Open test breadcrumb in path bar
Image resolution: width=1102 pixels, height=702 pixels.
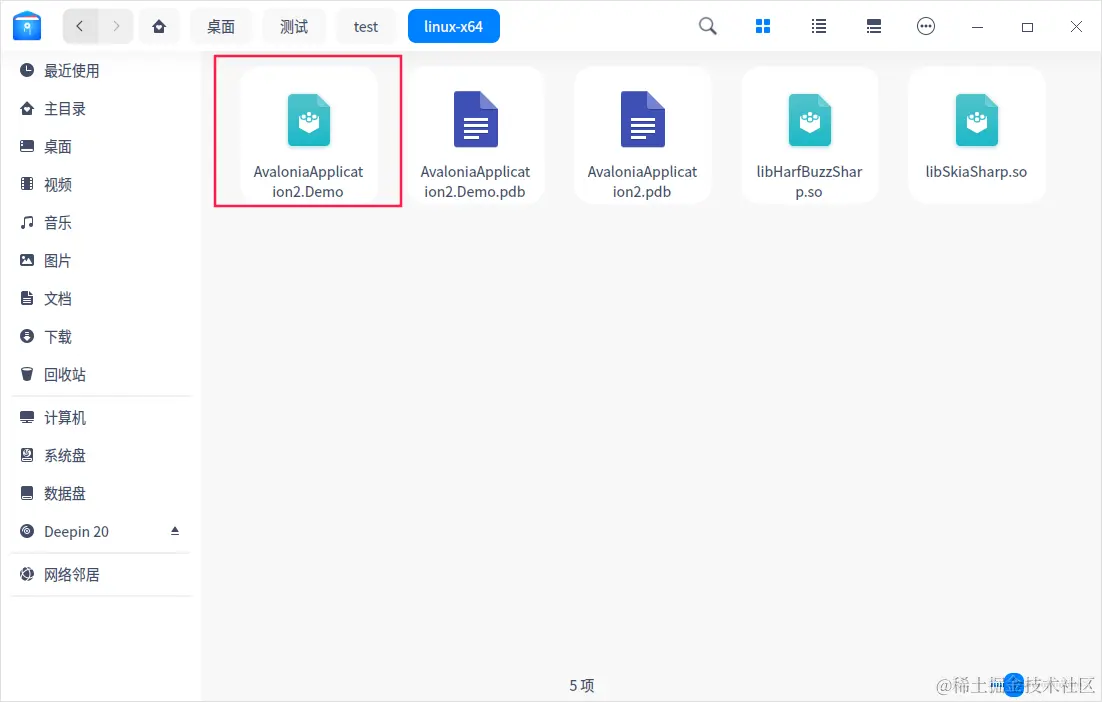point(365,27)
